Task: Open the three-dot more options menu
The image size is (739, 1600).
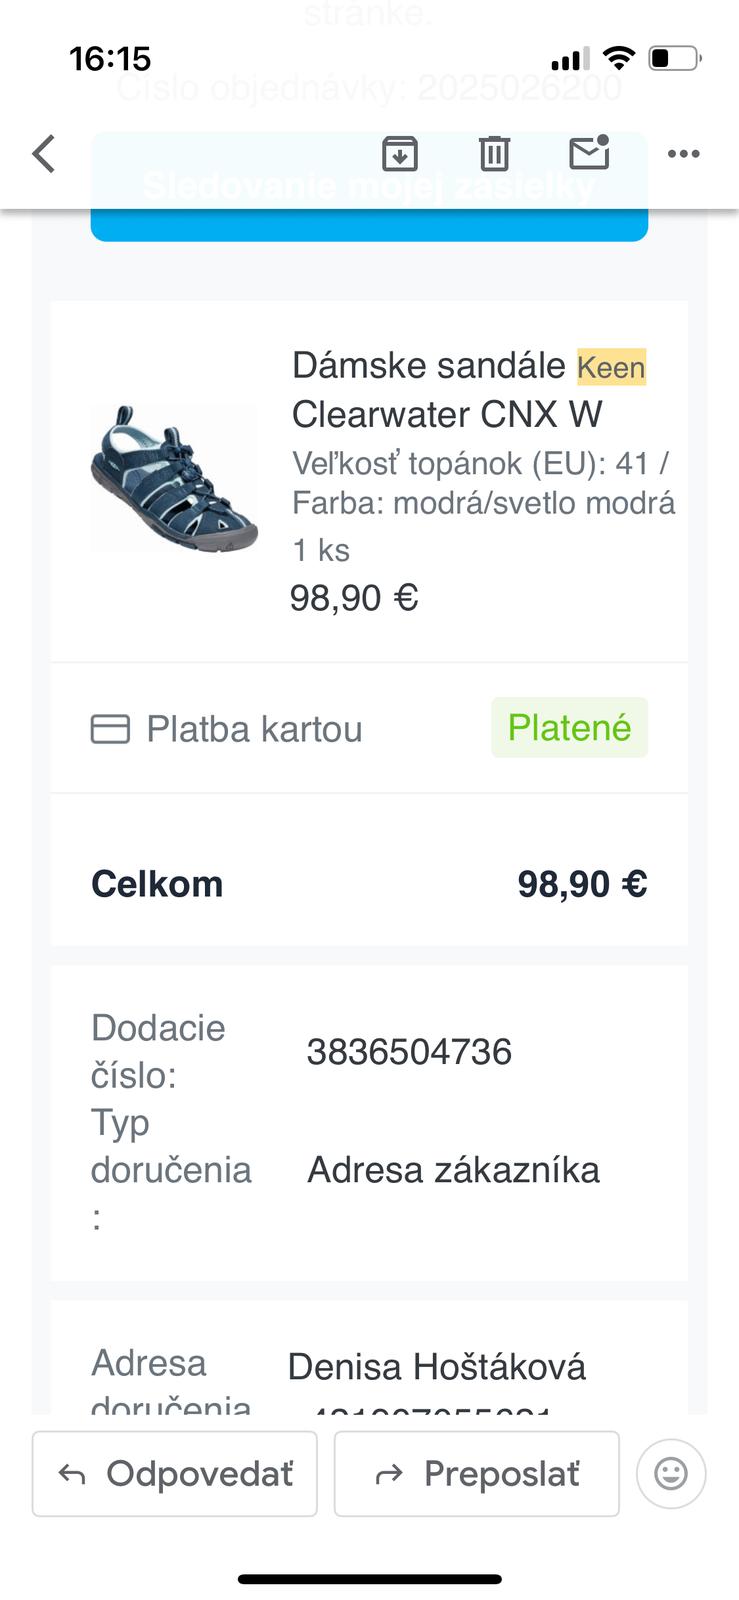Action: coord(683,154)
